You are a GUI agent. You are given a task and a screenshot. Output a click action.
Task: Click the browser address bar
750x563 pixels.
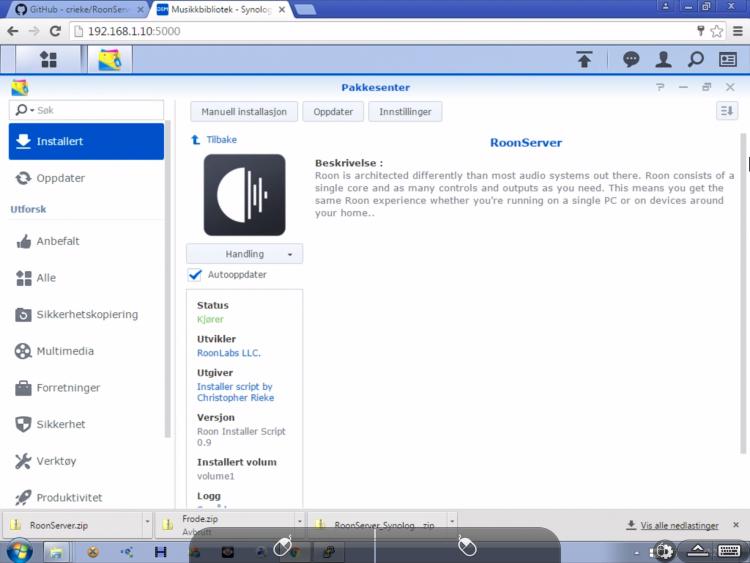tap(383, 31)
